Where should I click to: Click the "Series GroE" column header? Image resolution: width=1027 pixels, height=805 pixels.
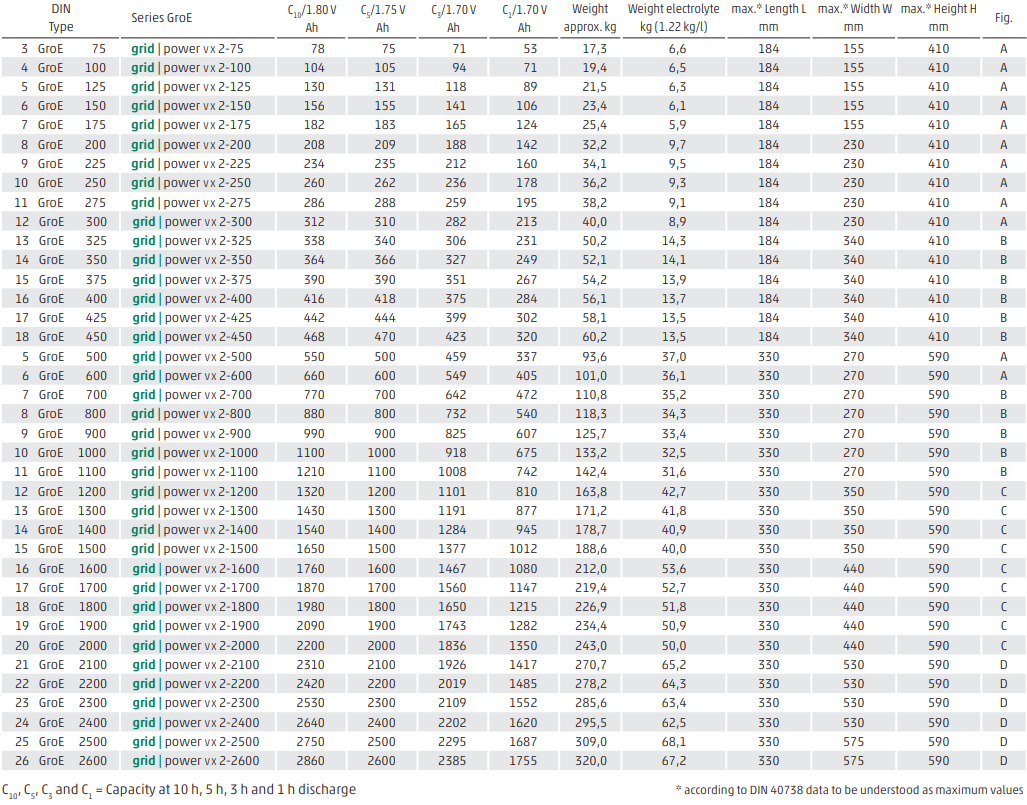click(161, 18)
